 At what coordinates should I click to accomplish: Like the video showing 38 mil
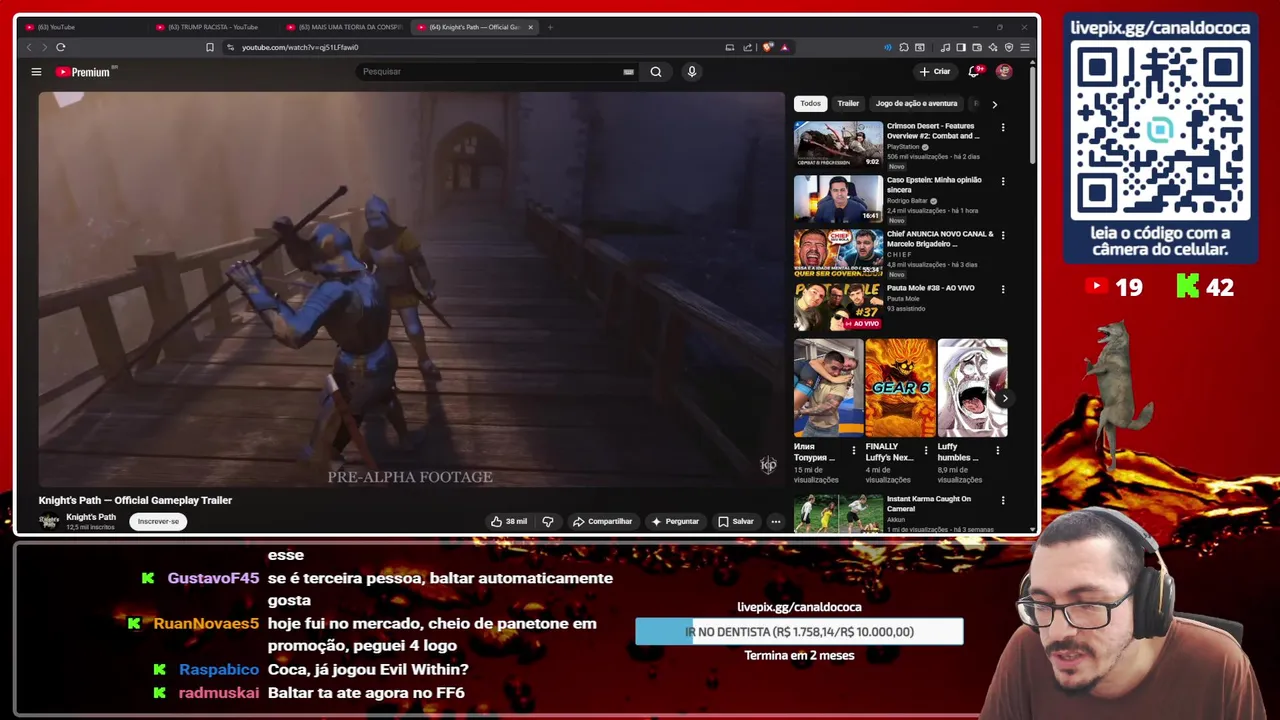pos(509,521)
